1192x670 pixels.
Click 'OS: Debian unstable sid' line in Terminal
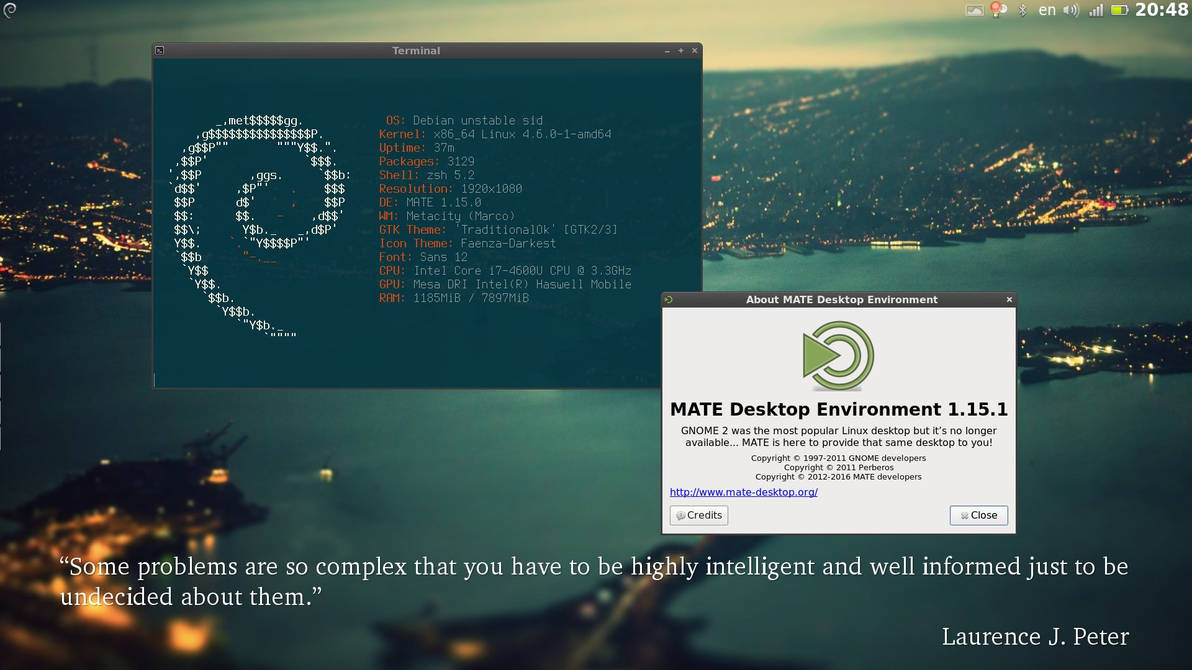(464, 120)
